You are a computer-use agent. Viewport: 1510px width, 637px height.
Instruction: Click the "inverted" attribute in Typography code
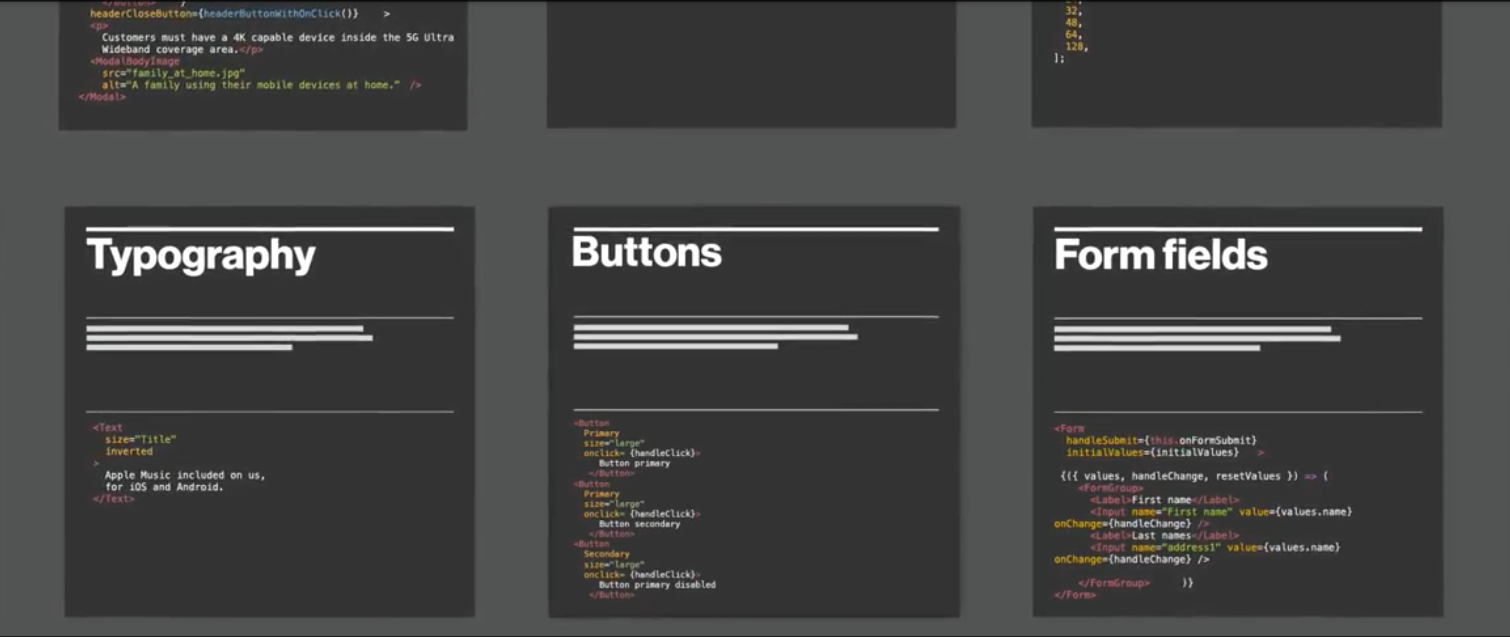[129, 451]
